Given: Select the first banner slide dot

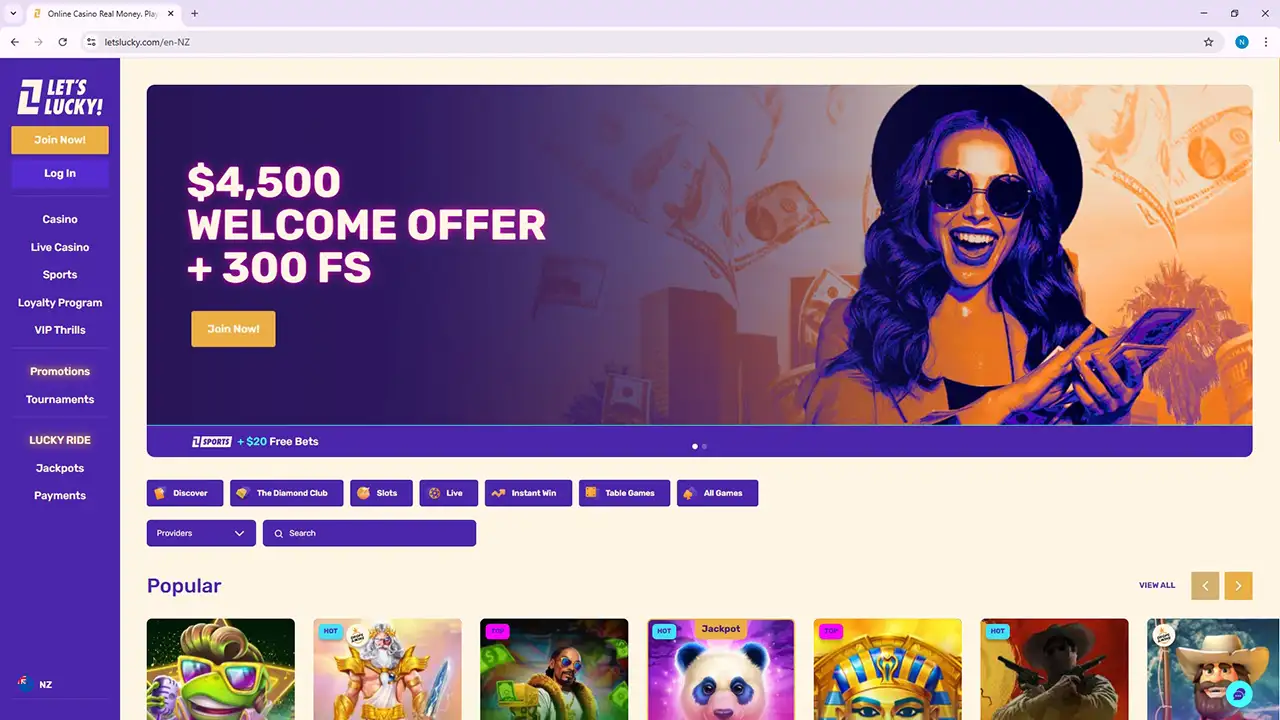Looking at the screenshot, I should (x=695, y=446).
